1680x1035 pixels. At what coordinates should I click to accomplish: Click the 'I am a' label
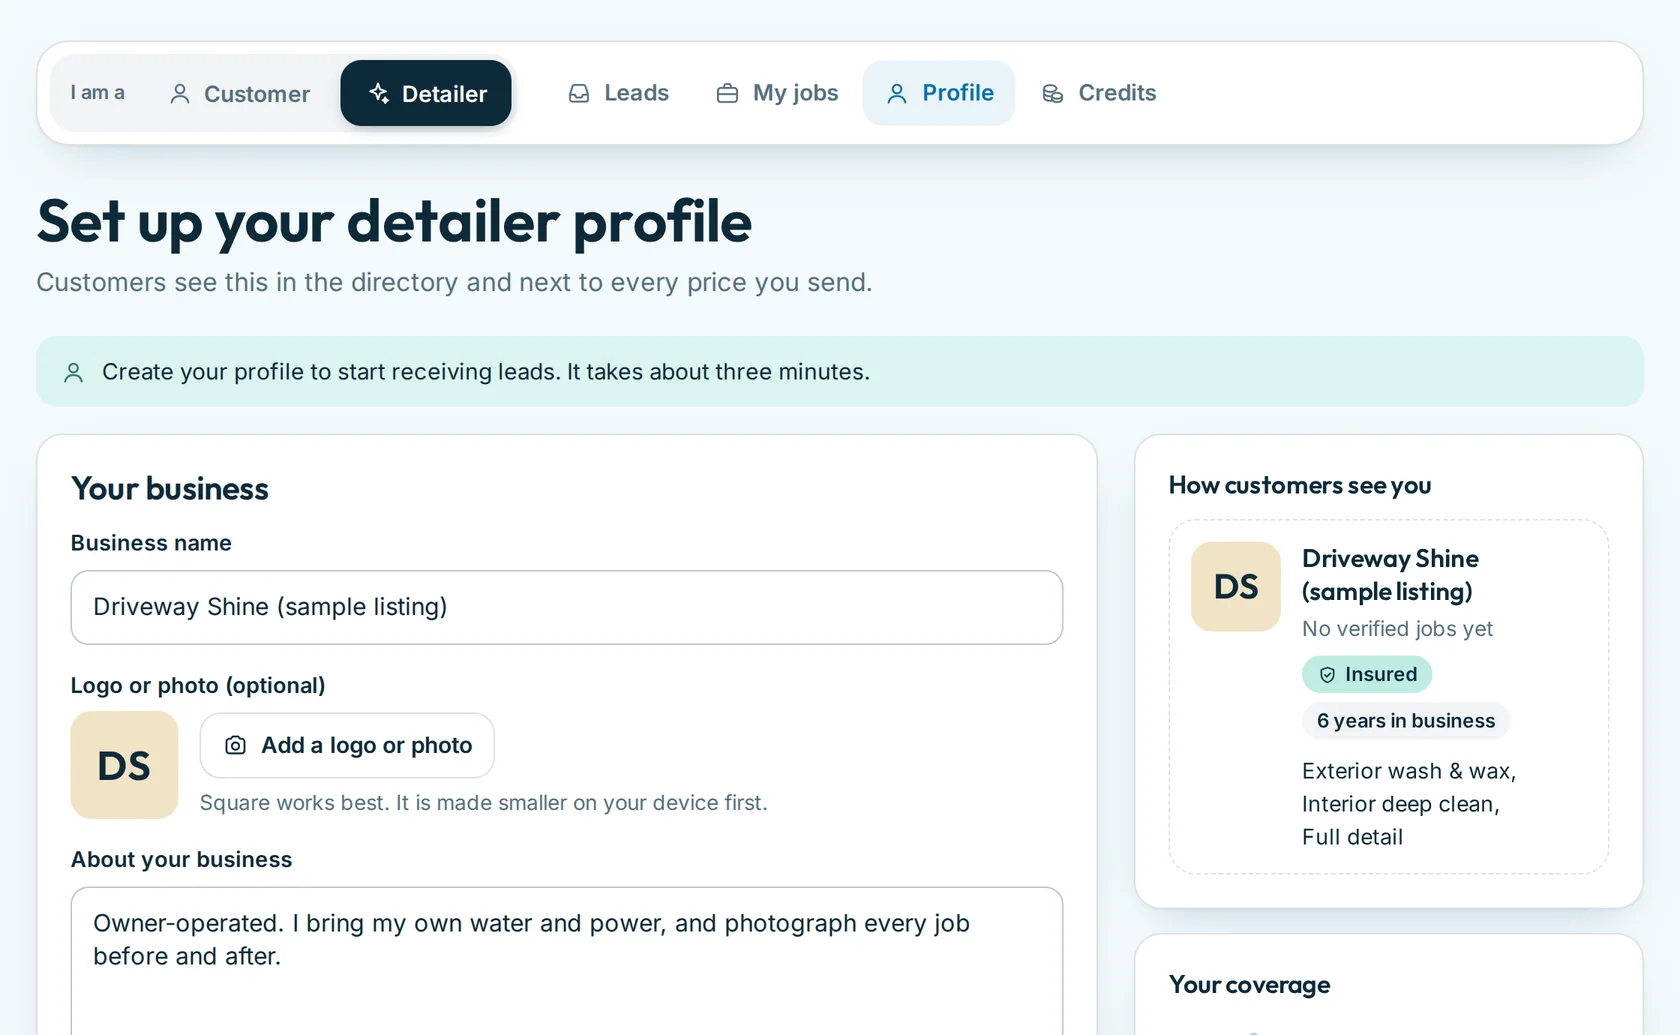97,93
